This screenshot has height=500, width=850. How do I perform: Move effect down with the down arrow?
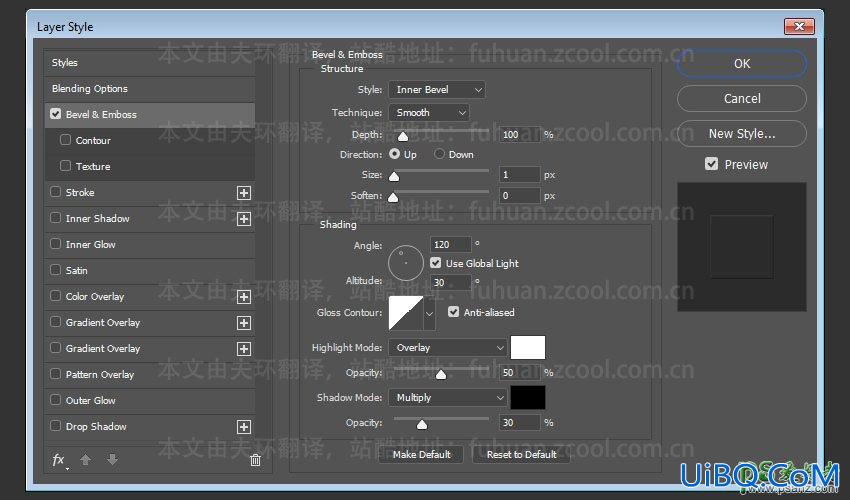[x=112, y=460]
